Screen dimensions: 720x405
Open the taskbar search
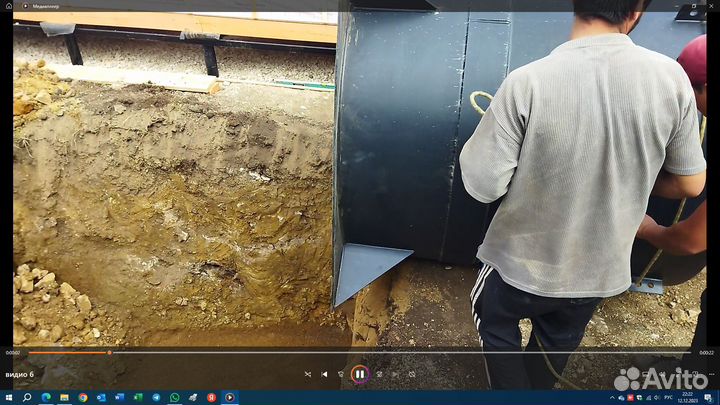pos(27,397)
